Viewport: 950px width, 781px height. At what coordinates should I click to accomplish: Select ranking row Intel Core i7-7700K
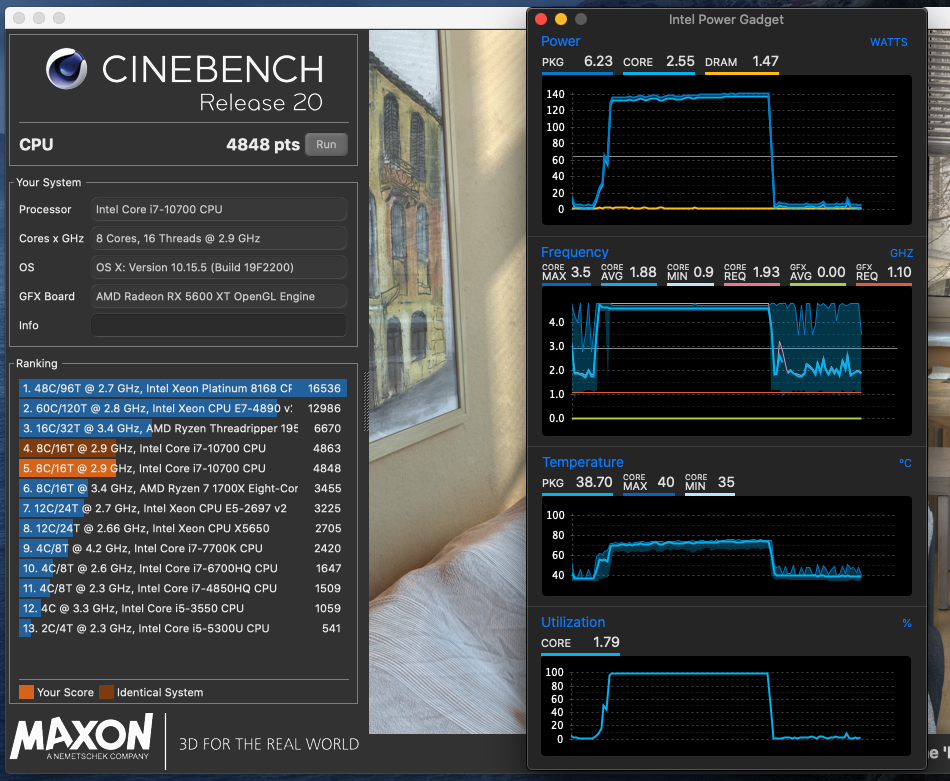(182, 548)
